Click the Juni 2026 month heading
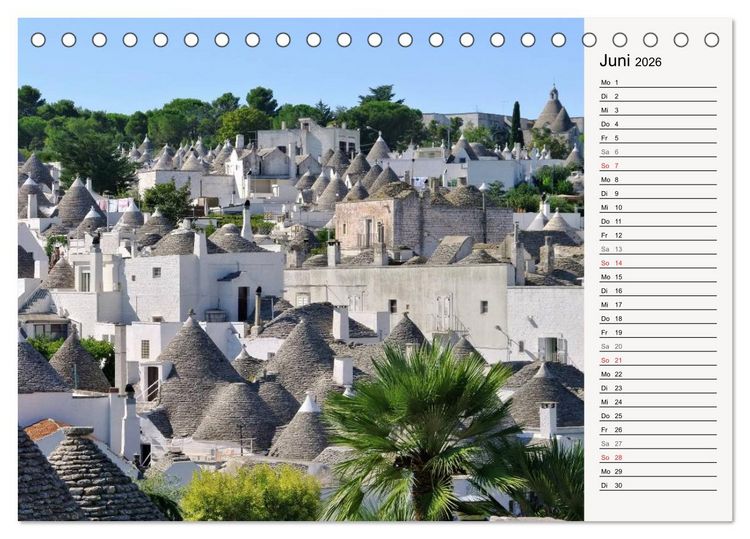The image size is (750, 539). click(x=630, y=61)
